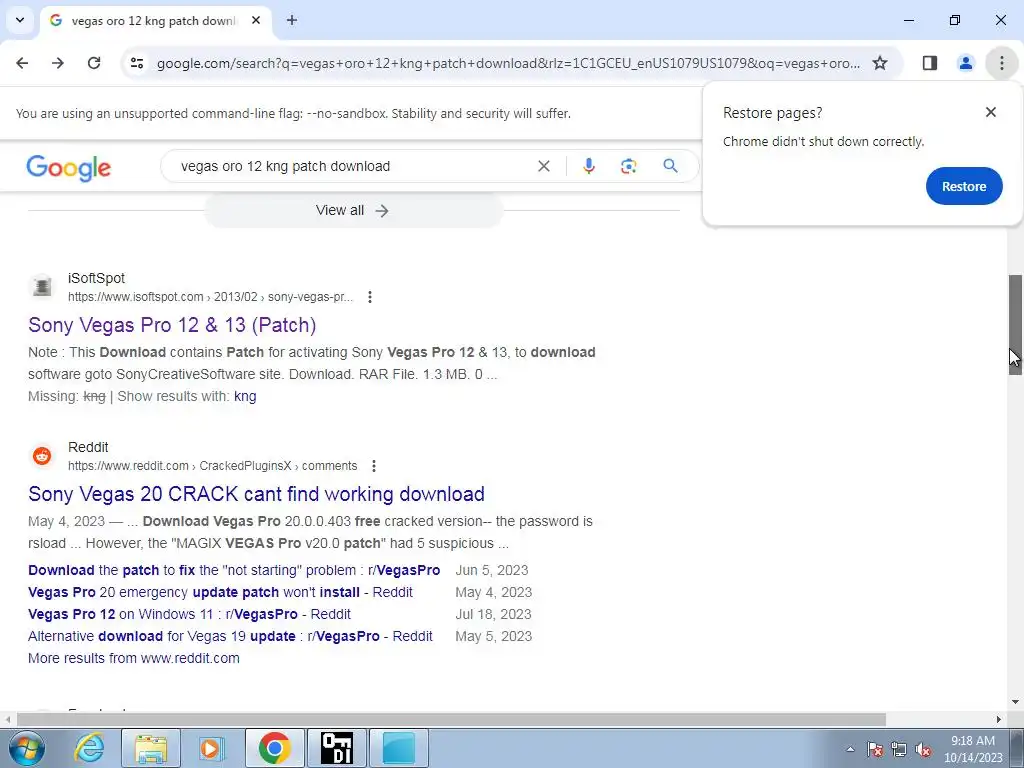This screenshot has height=768, width=1024.
Task: Open Chrome side panel icon
Action: click(930, 63)
